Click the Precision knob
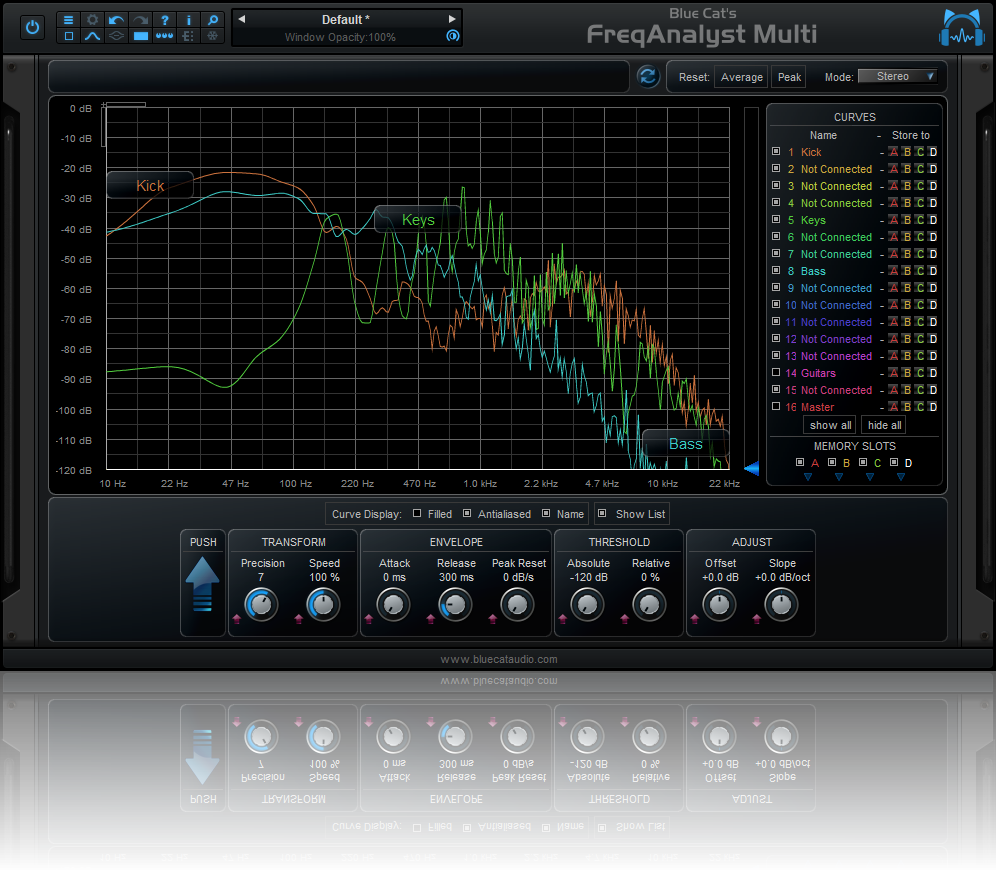The height and width of the screenshot is (872, 996). (260, 604)
